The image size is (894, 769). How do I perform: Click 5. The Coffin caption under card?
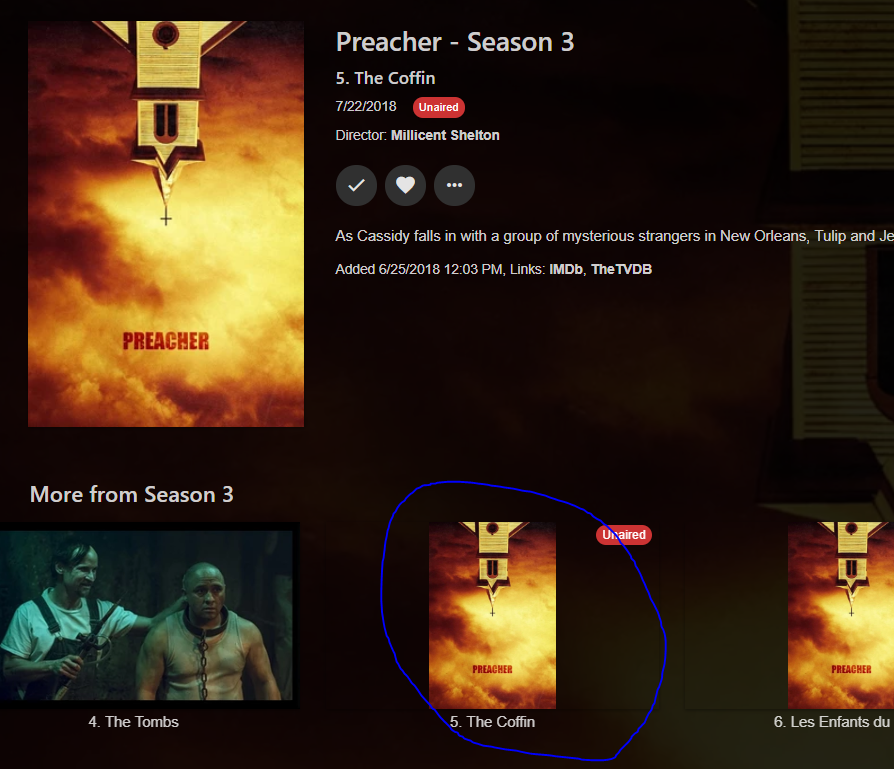click(x=492, y=722)
